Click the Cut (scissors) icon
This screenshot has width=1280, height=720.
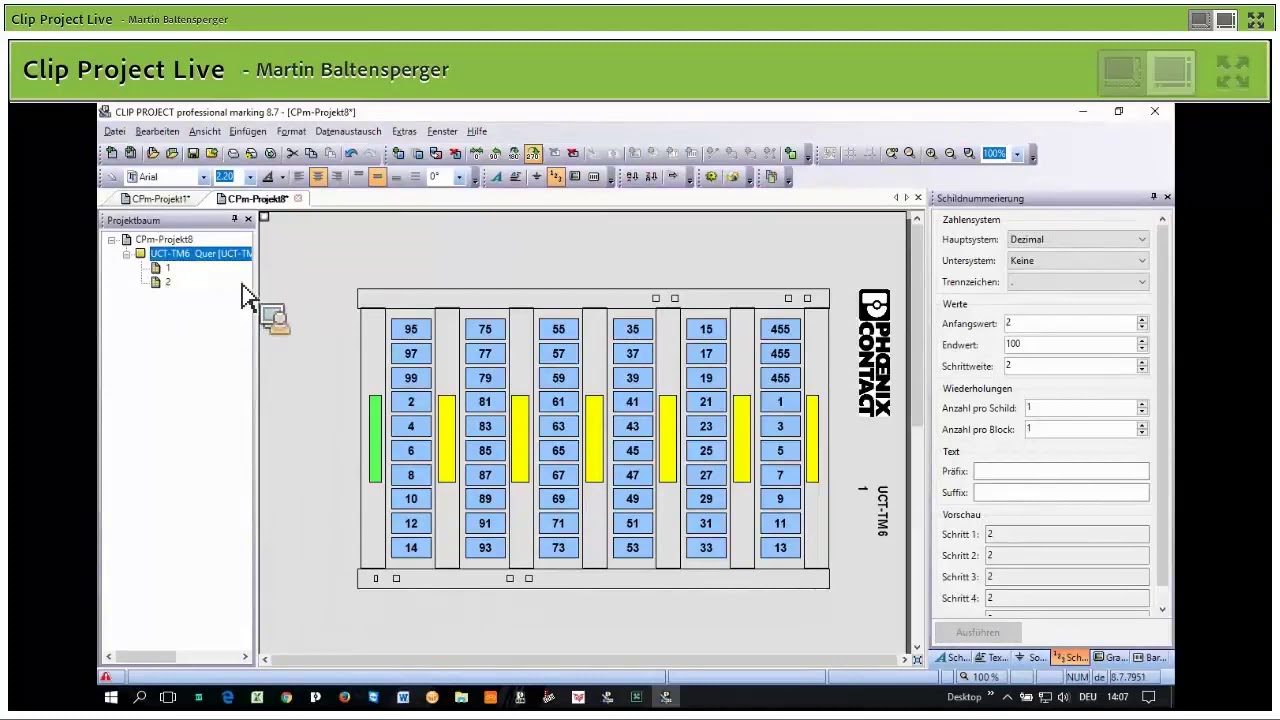(x=292, y=153)
